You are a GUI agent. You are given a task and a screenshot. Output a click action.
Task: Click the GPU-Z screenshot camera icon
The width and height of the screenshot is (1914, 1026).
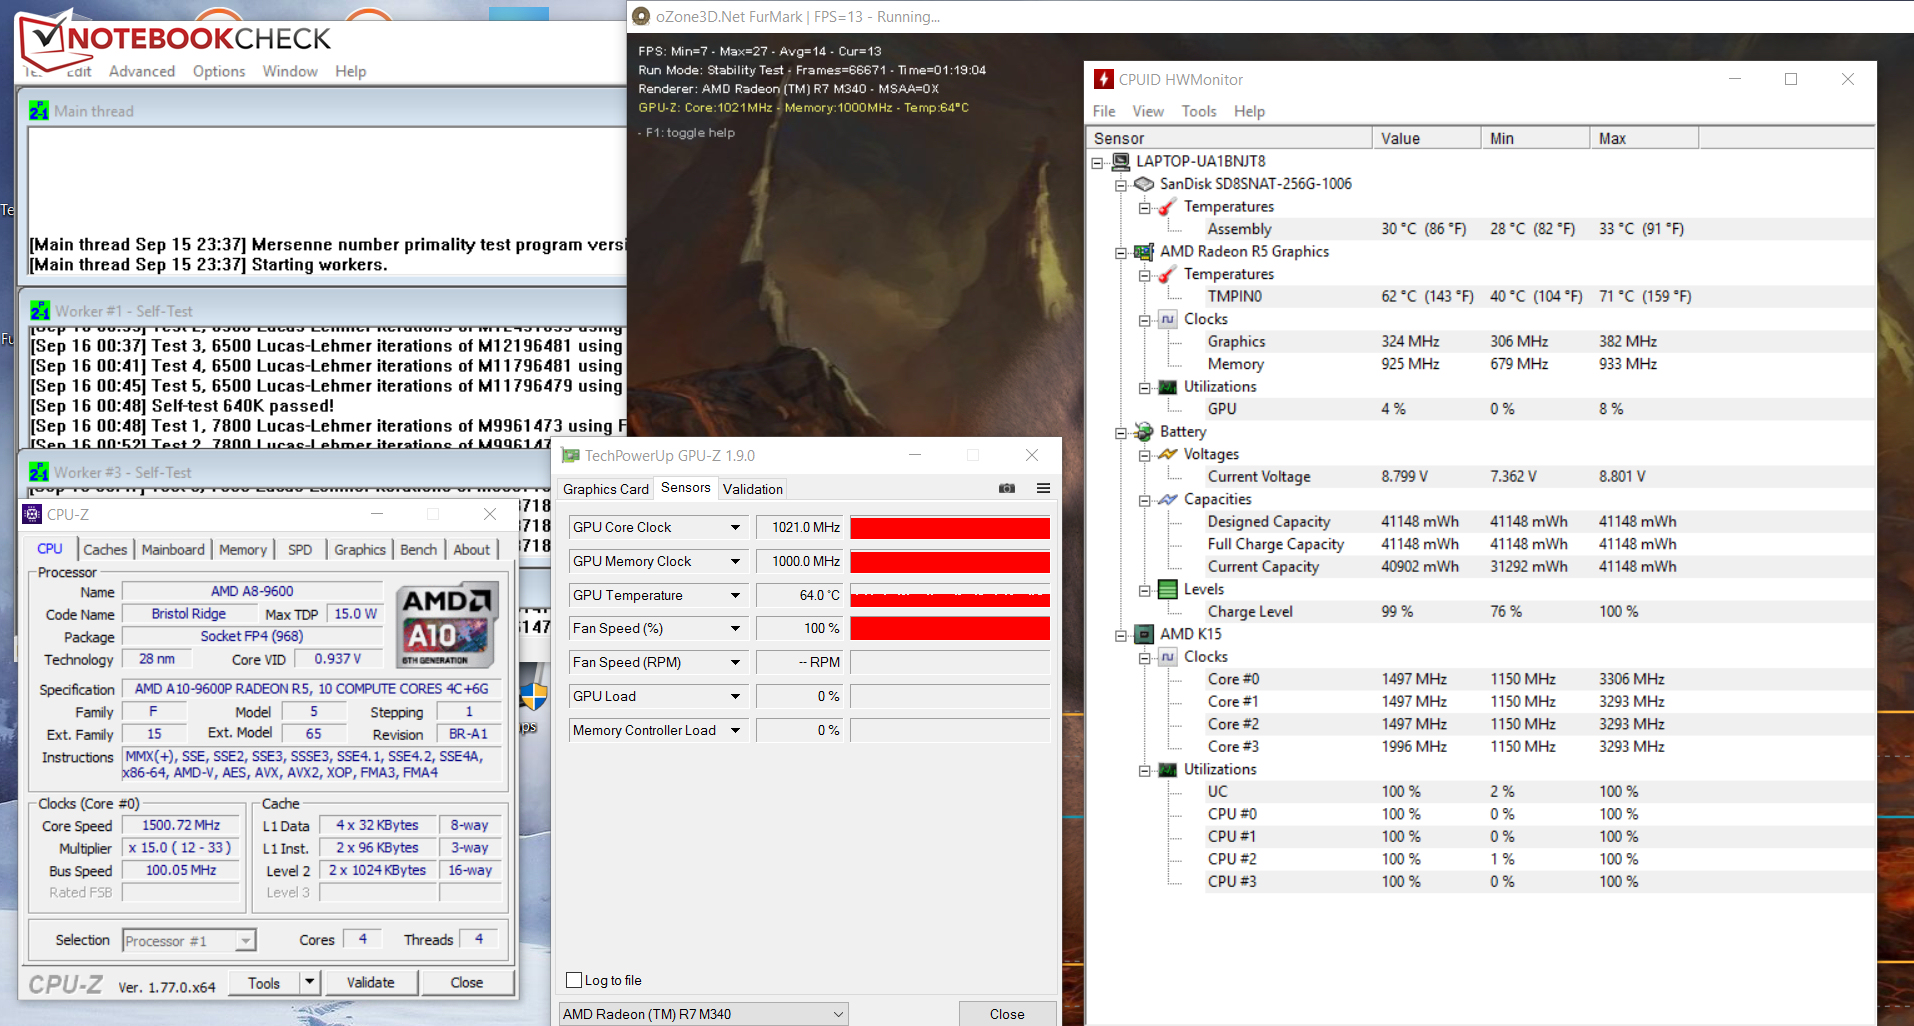click(1007, 488)
